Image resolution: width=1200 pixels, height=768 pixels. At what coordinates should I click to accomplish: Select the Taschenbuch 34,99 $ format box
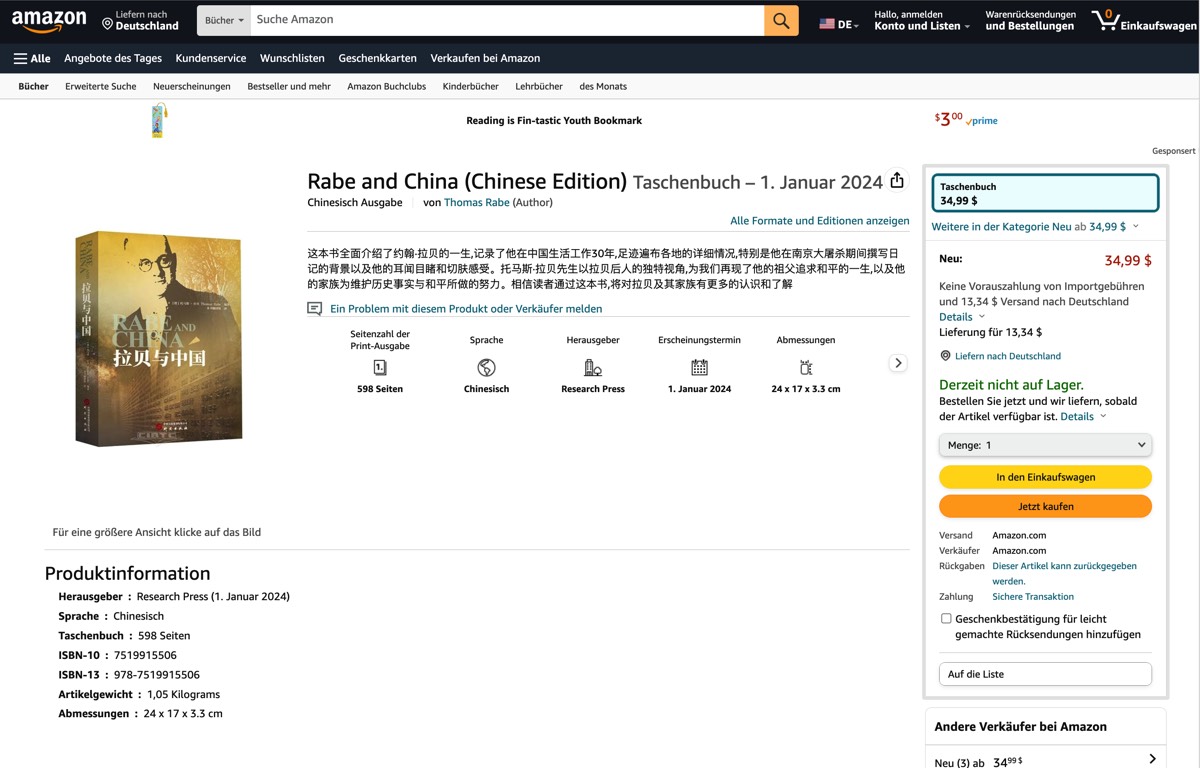[x=1045, y=193]
